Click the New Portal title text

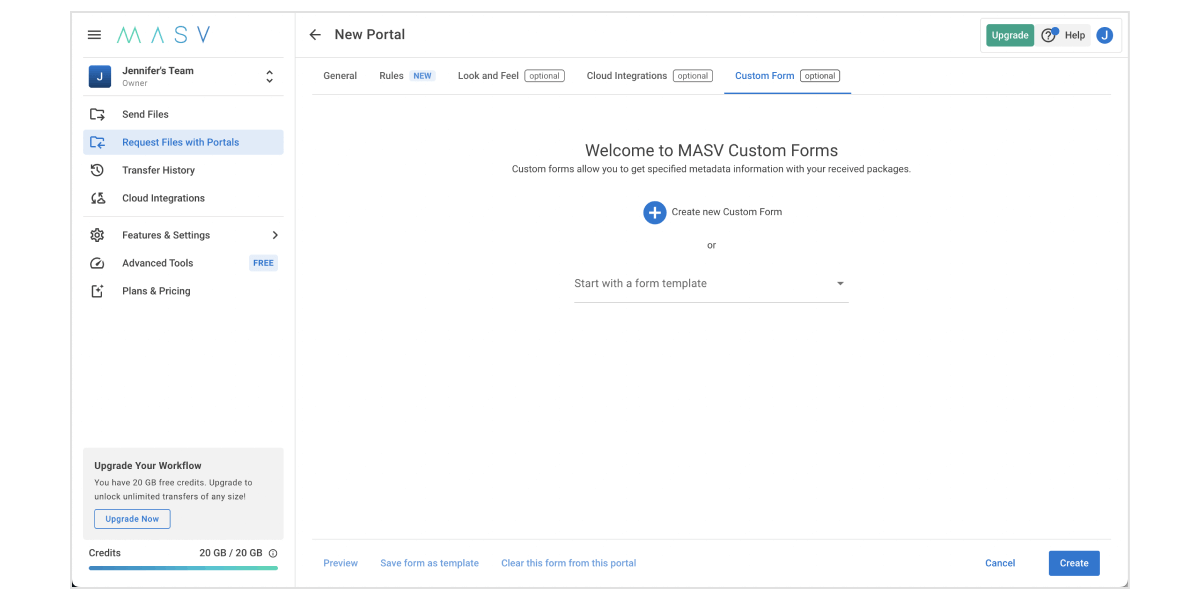[x=370, y=35]
